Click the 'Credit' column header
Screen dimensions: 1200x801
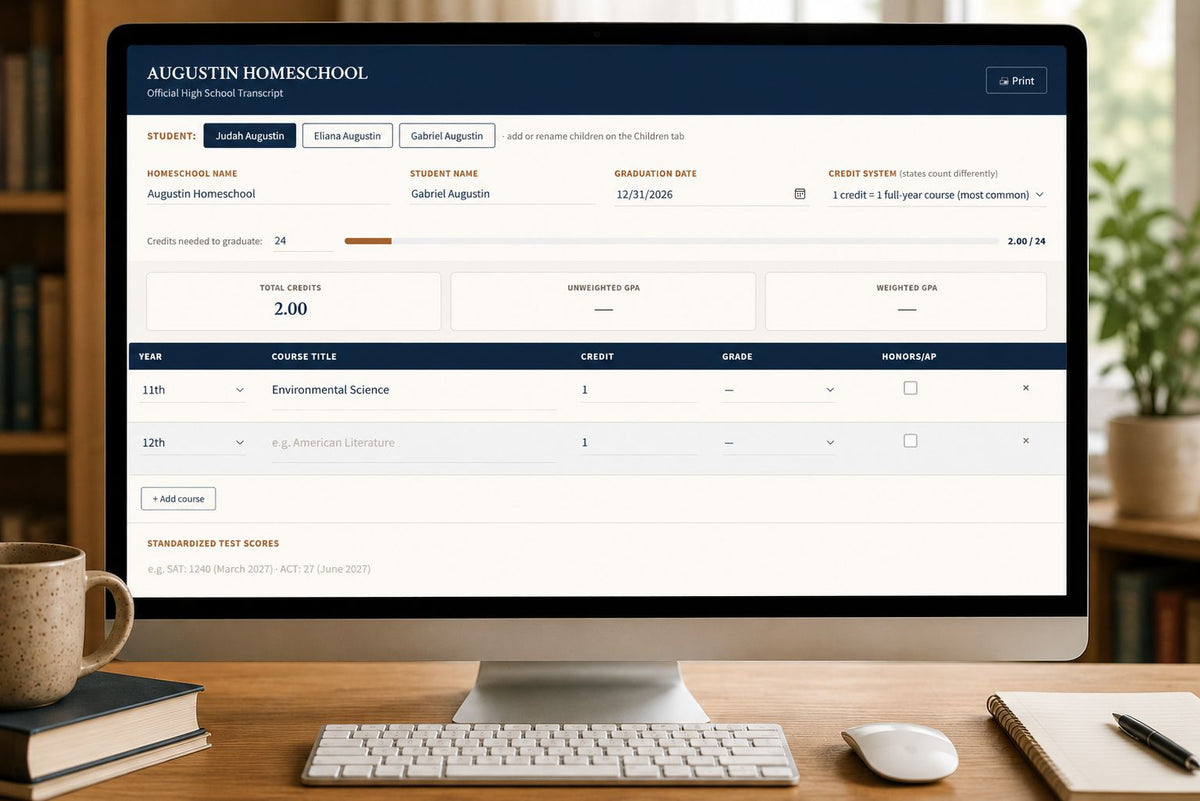pyautogui.click(x=597, y=356)
